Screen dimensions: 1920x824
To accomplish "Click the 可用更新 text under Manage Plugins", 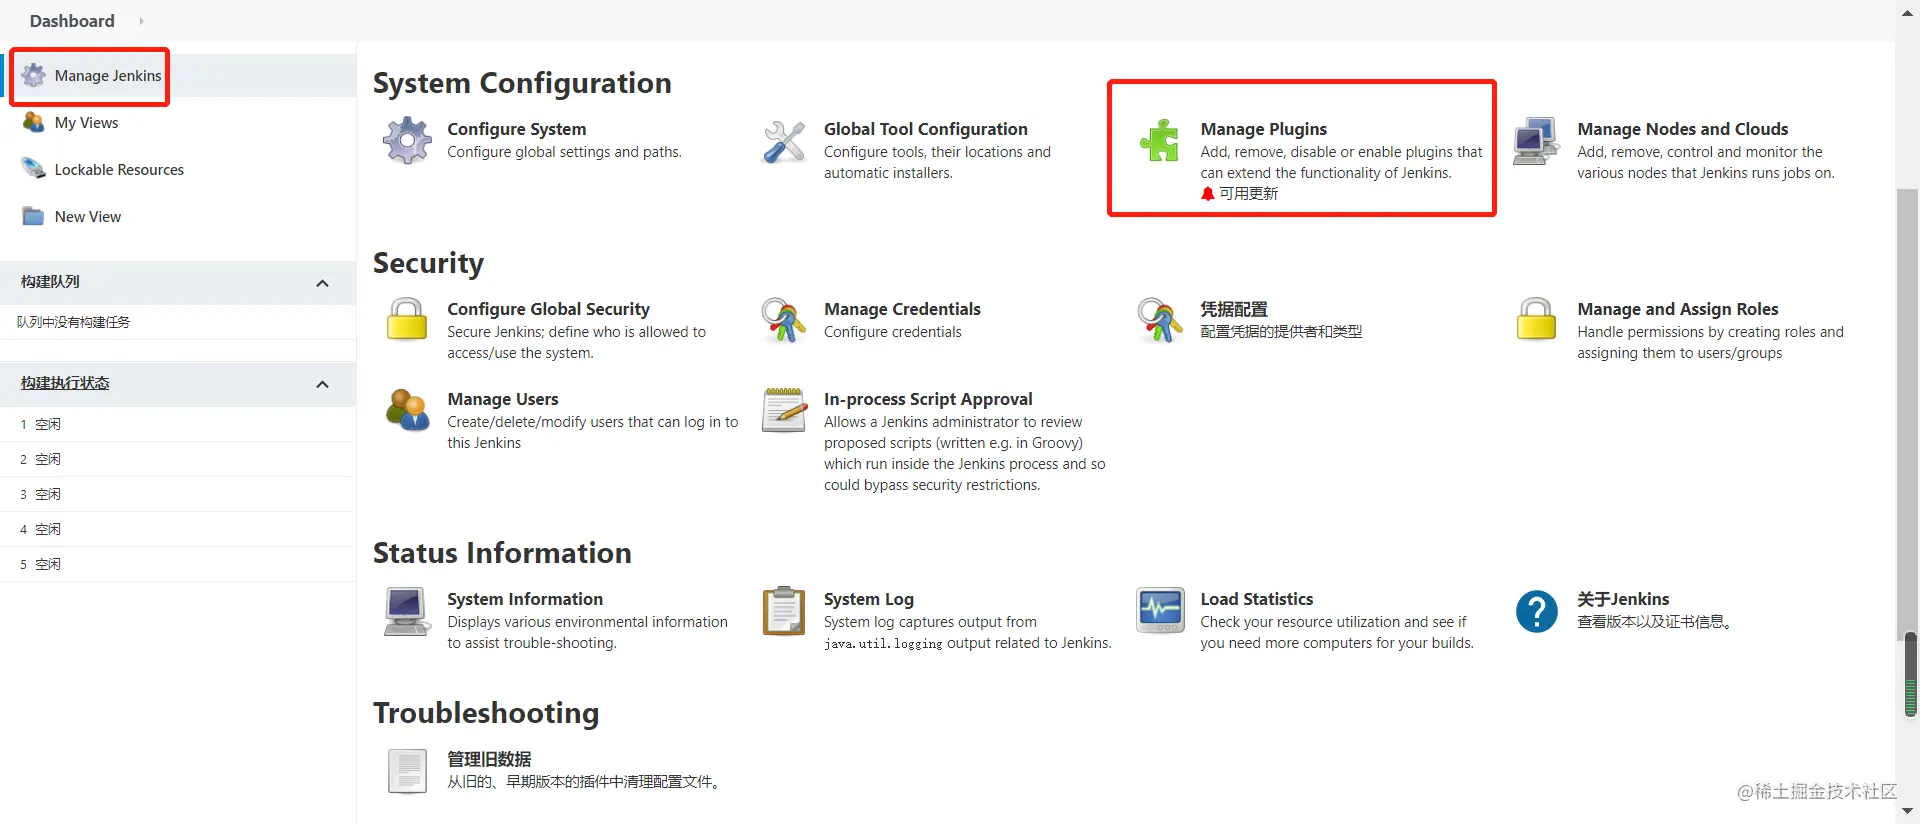I will [1248, 194].
